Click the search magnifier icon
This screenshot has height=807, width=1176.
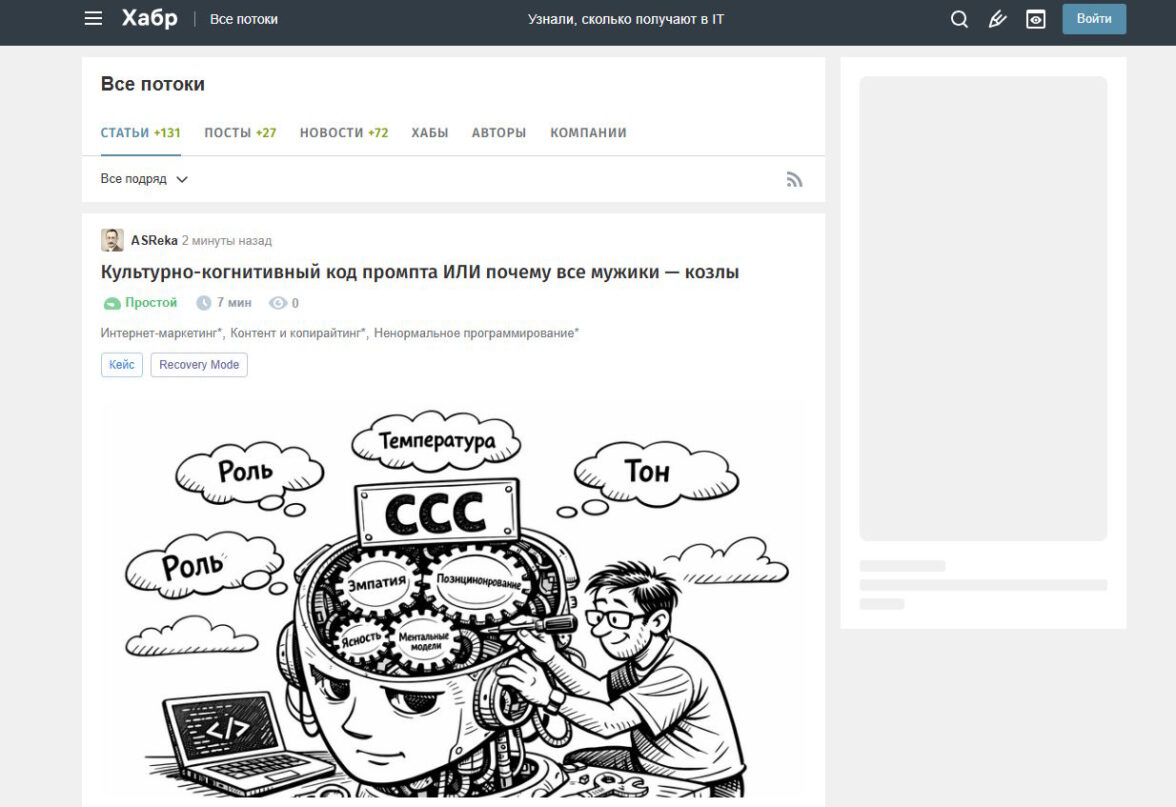pos(959,19)
